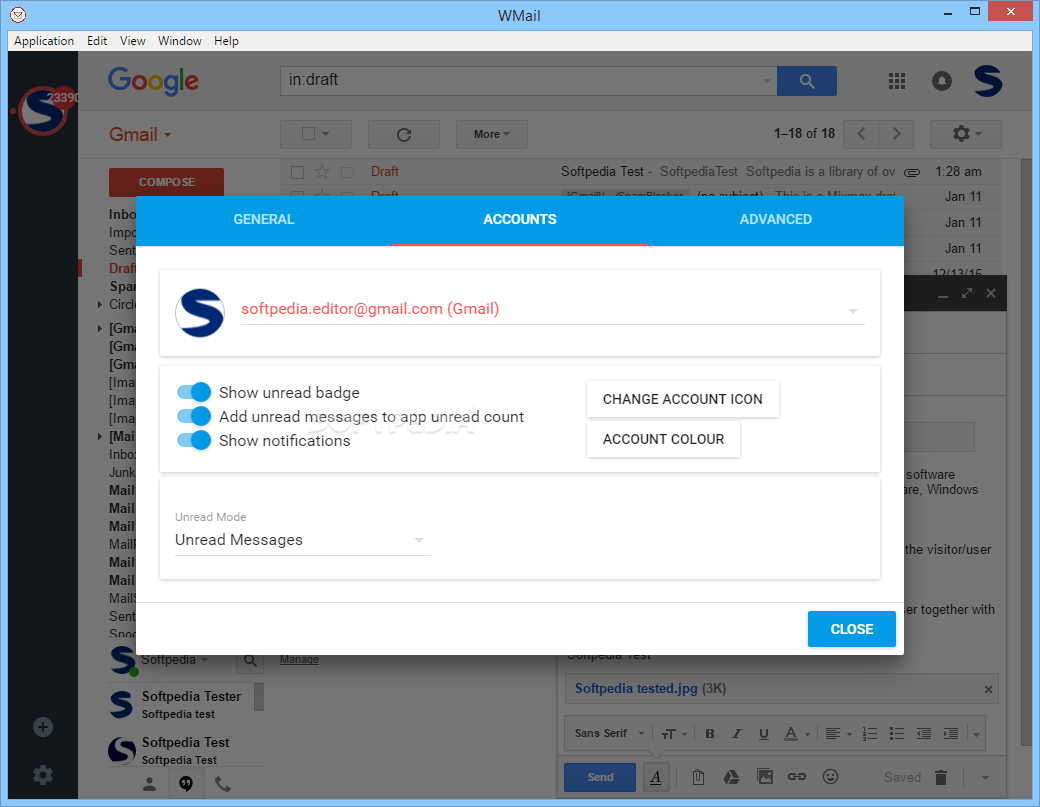1040x807 pixels.
Task: Toggle Add unread messages to app unread count
Action: coord(194,416)
